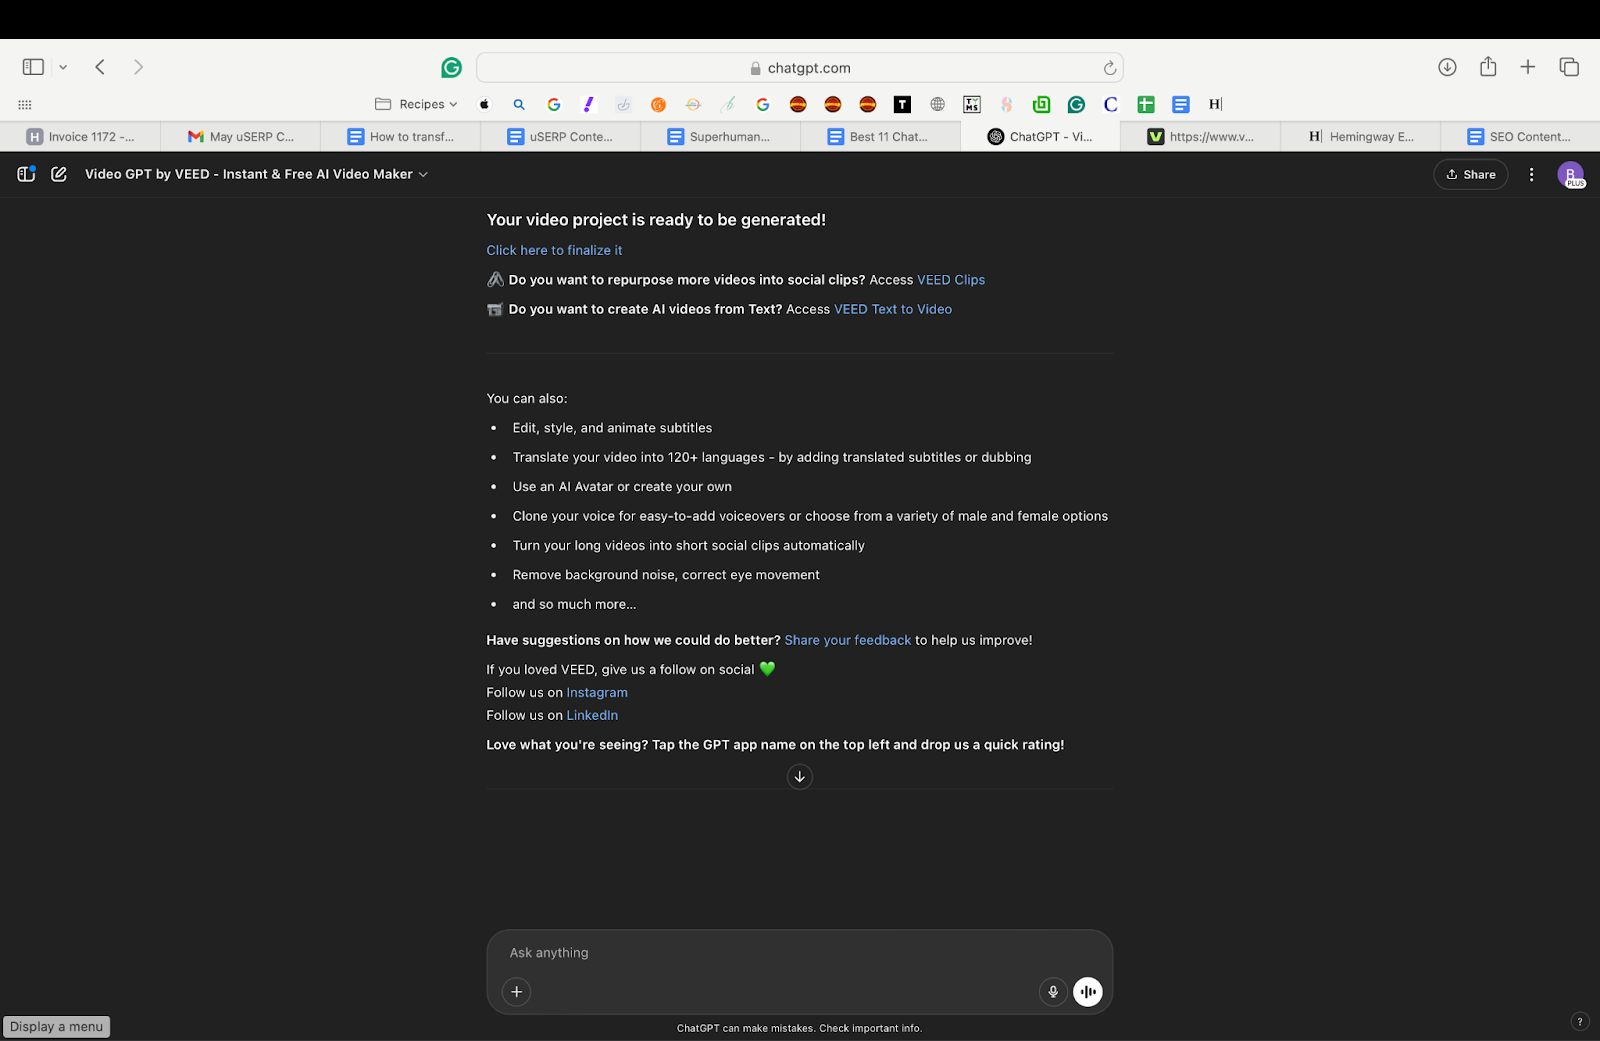Open the Apple bookmark in favorites bar
The width and height of the screenshot is (1600, 1041).
[x=485, y=104]
